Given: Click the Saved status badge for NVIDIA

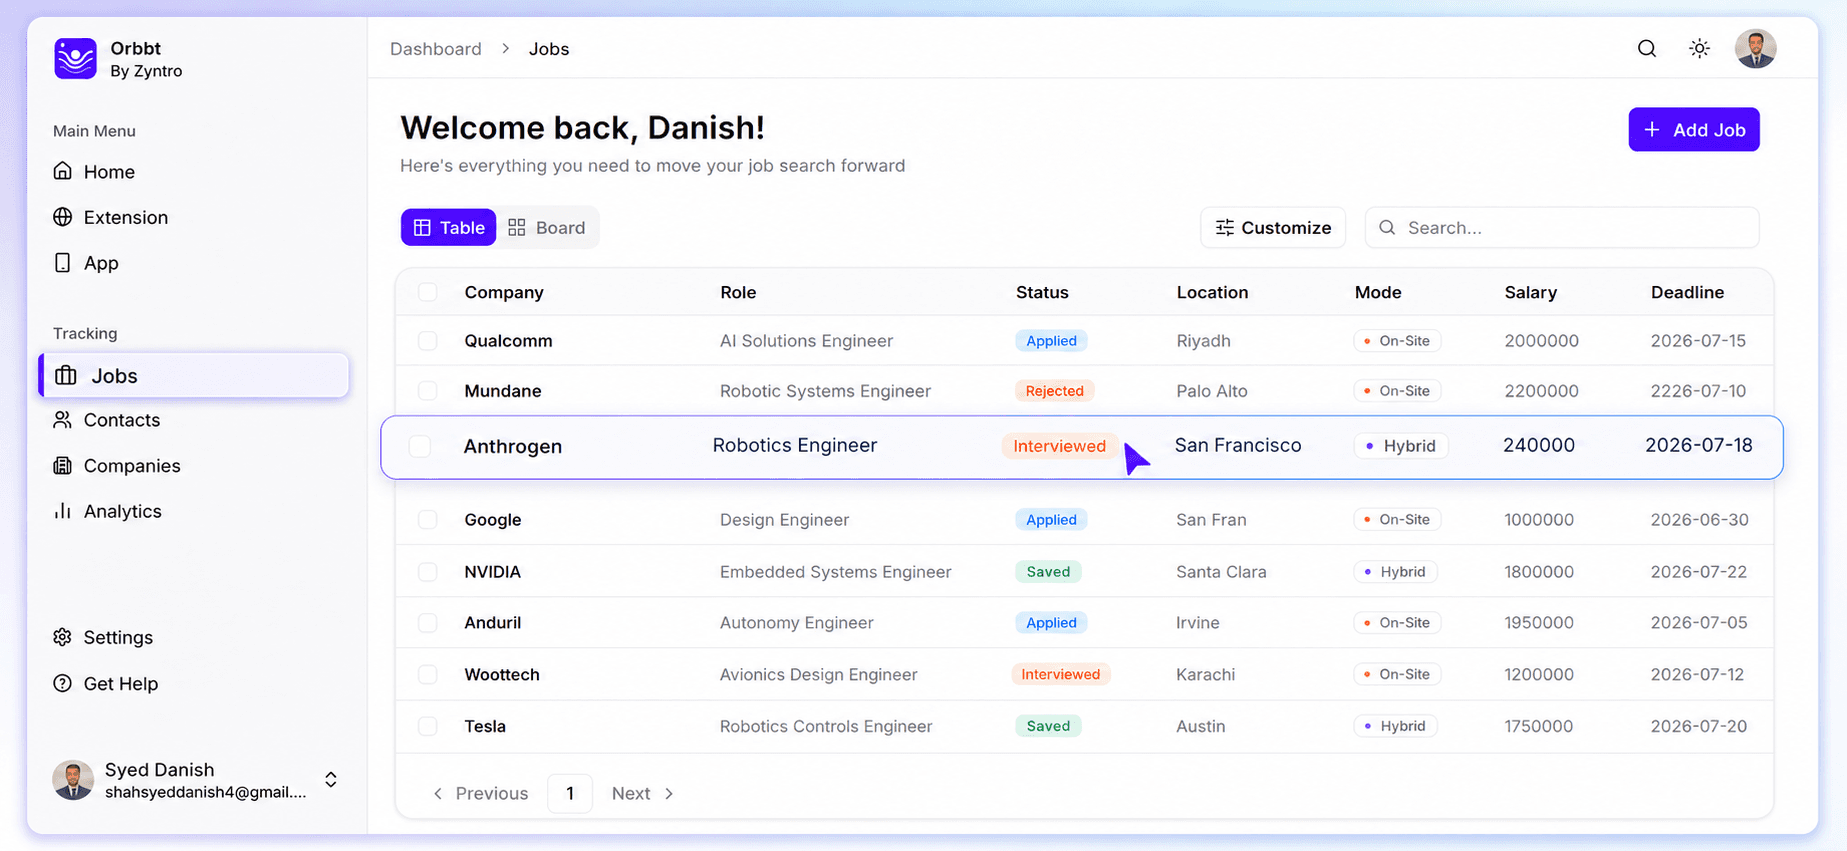Looking at the screenshot, I should coord(1048,572).
